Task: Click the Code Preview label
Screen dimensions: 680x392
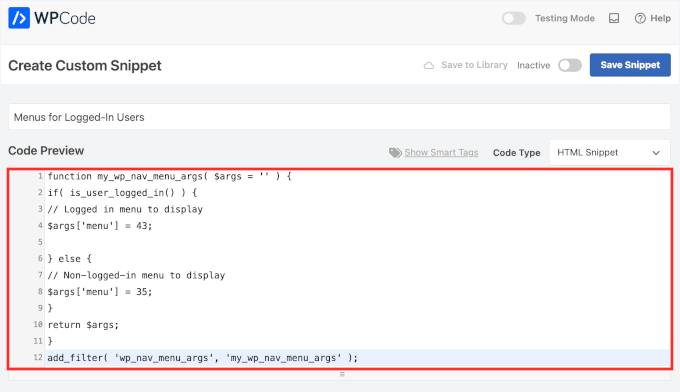Action: [x=46, y=150]
